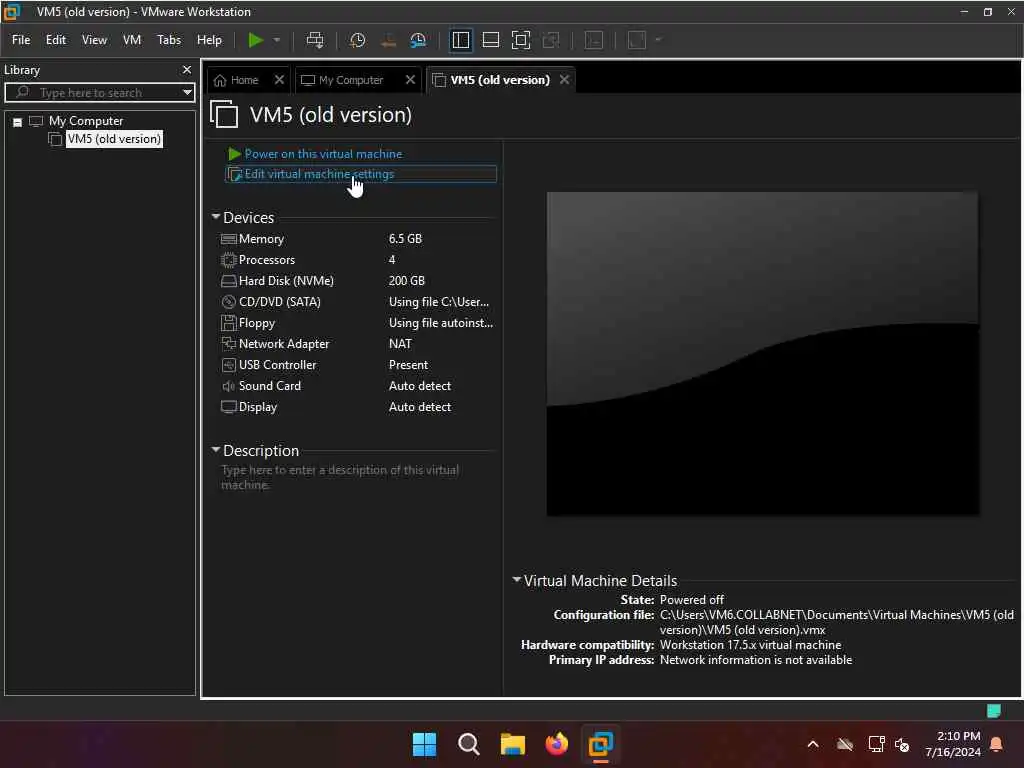This screenshot has width=1024, height=768.
Task: Collapse the Description section
Action: [216, 450]
